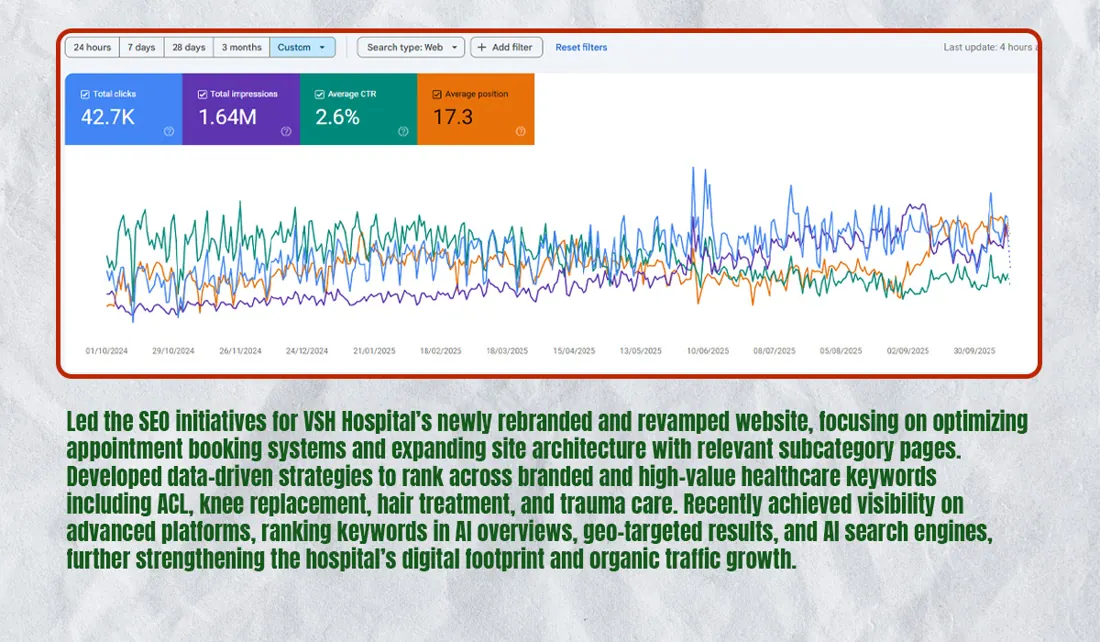Click the 10/06/2025 axis date label

tap(708, 351)
